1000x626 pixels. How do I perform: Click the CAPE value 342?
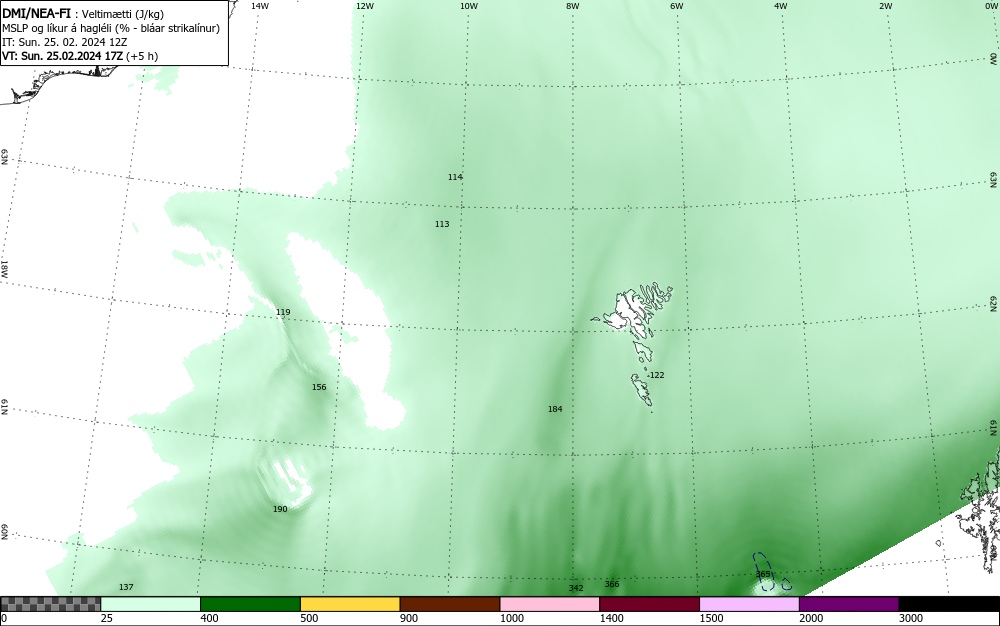576,588
